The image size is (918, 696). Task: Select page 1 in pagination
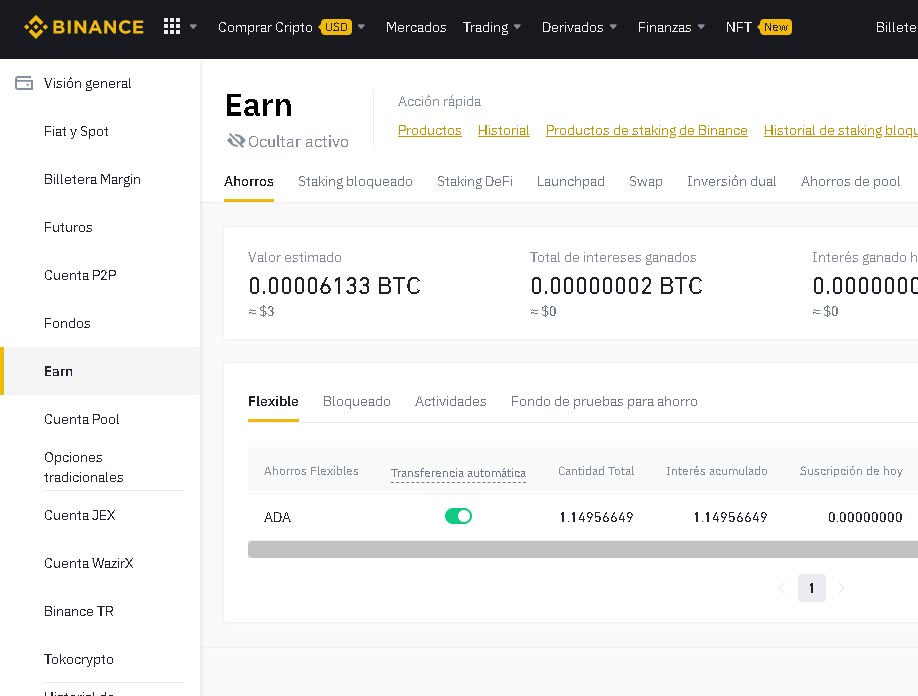pyautogui.click(x=811, y=588)
